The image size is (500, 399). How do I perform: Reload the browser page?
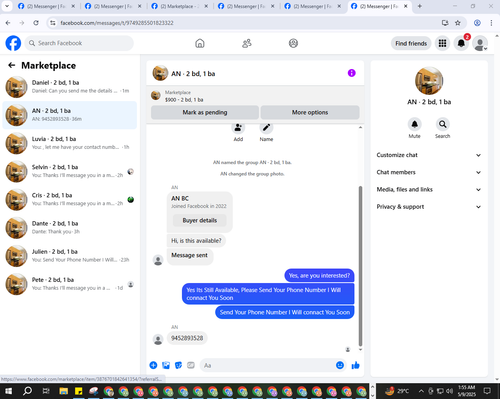click(x=36, y=23)
